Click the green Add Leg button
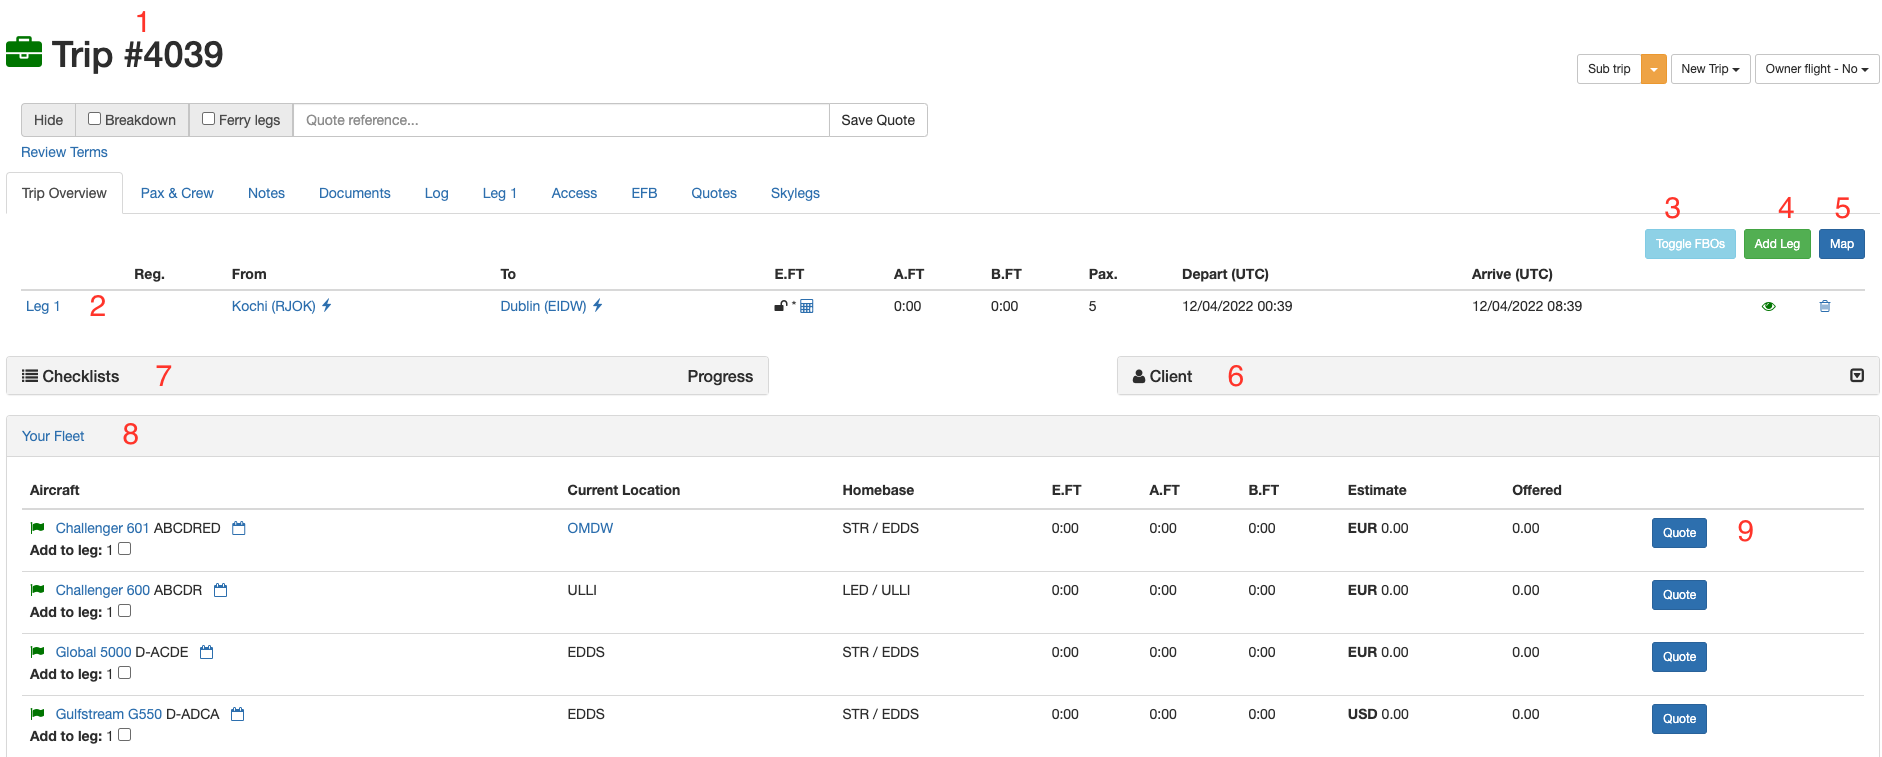The width and height of the screenshot is (1882, 757). coord(1776,244)
